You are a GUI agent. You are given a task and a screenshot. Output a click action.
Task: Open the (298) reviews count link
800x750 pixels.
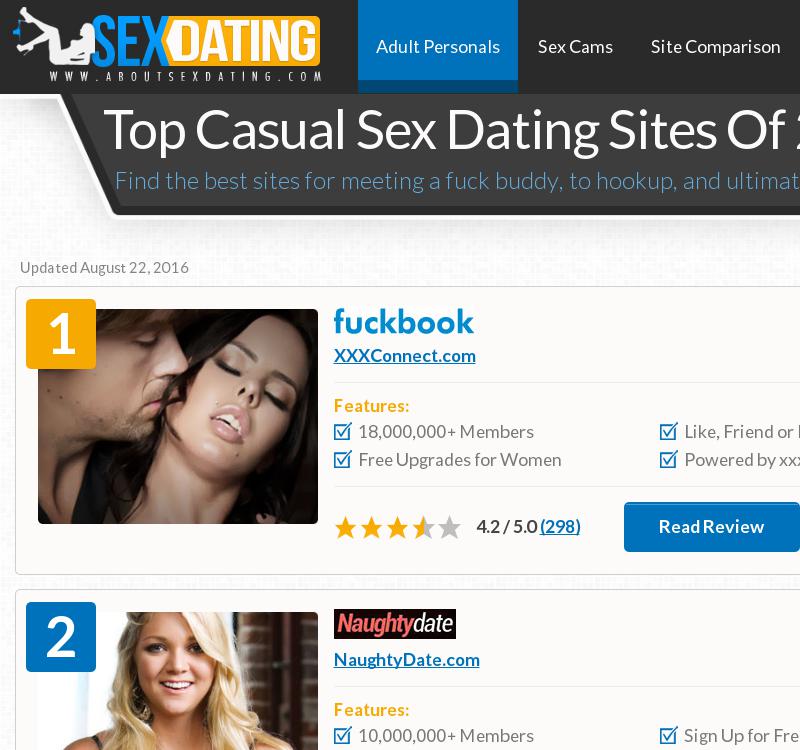point(560,527)
